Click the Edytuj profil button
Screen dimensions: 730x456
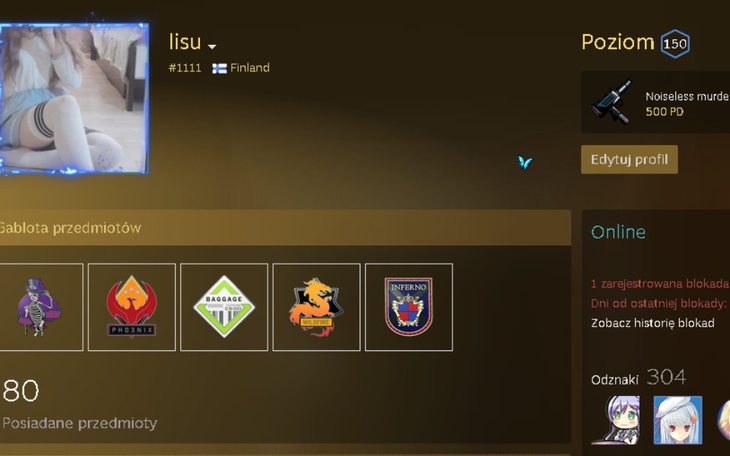pyautogui.click(x=629, y=159)
